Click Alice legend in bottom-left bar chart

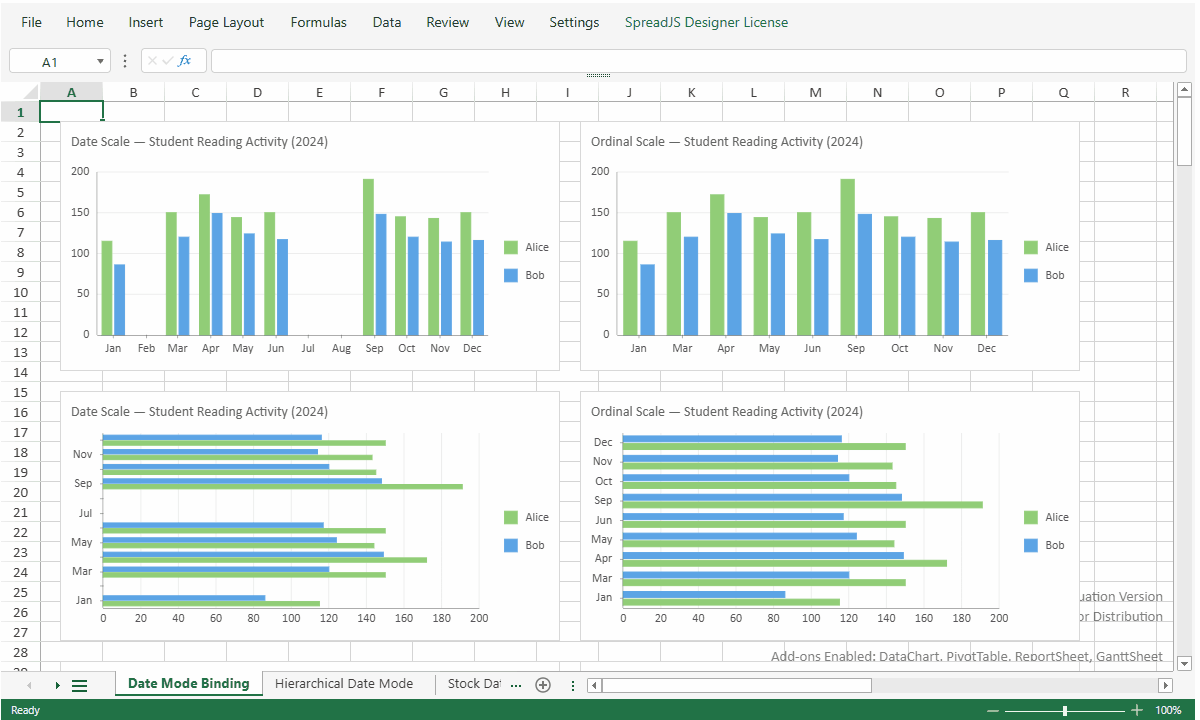pos(526,517)
